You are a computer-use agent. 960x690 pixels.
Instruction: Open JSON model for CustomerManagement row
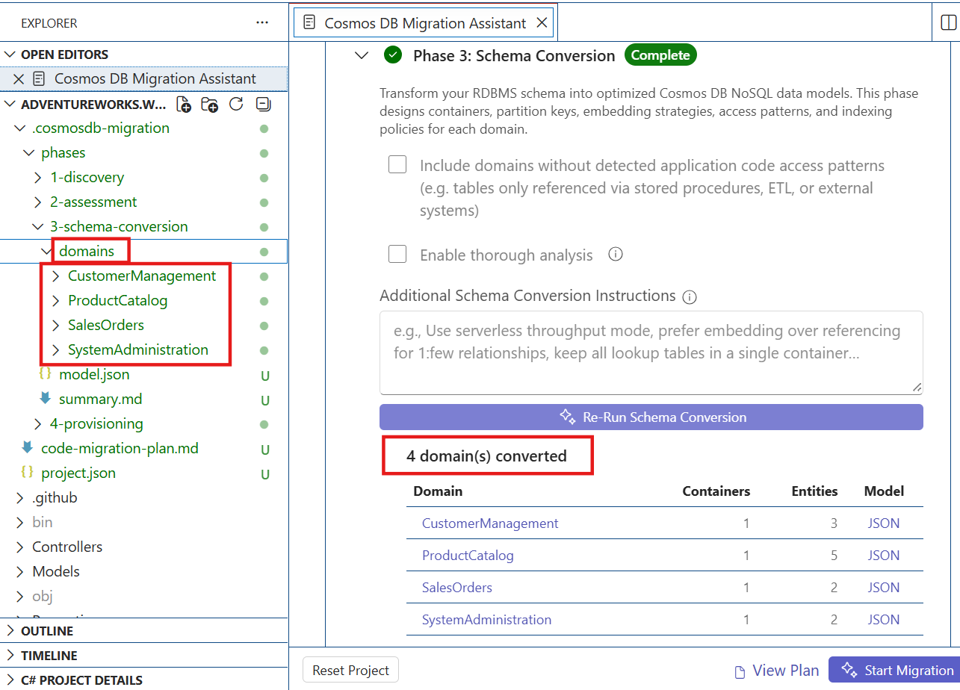883,523
